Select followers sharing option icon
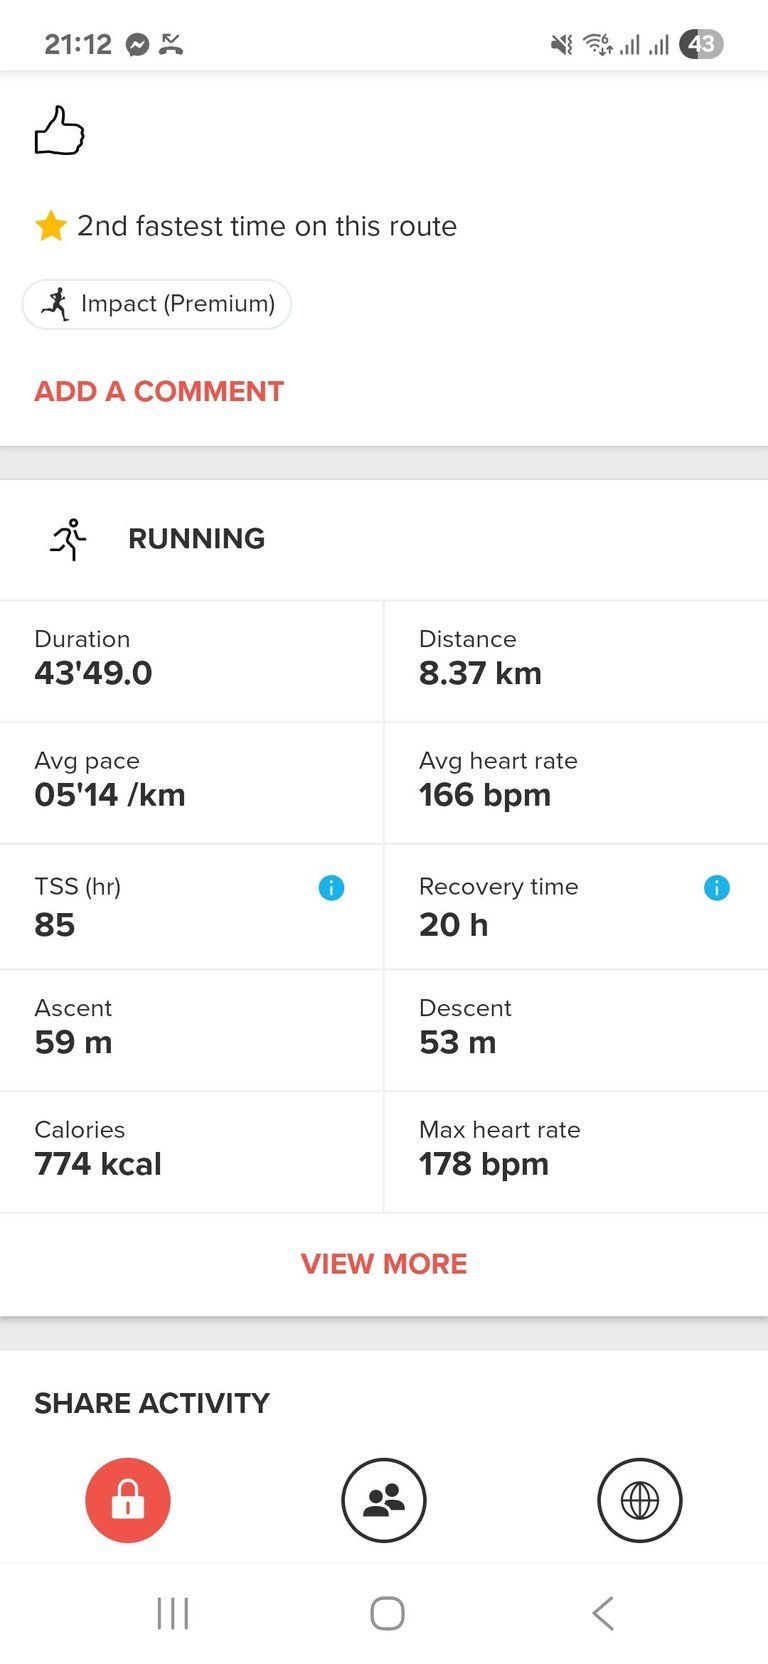Viewport: 768px width, 1664px height. point(384,1500)
